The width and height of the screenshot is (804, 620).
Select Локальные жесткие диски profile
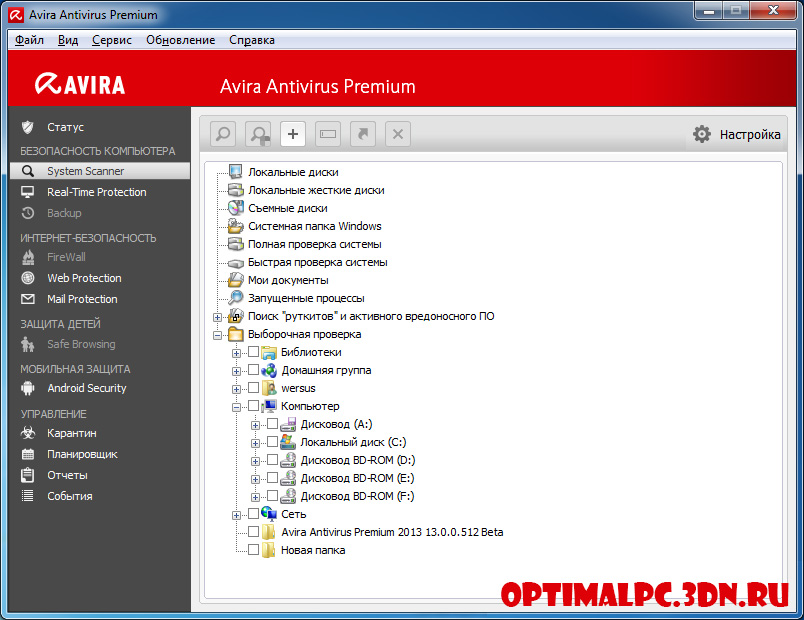pos(316,190)
